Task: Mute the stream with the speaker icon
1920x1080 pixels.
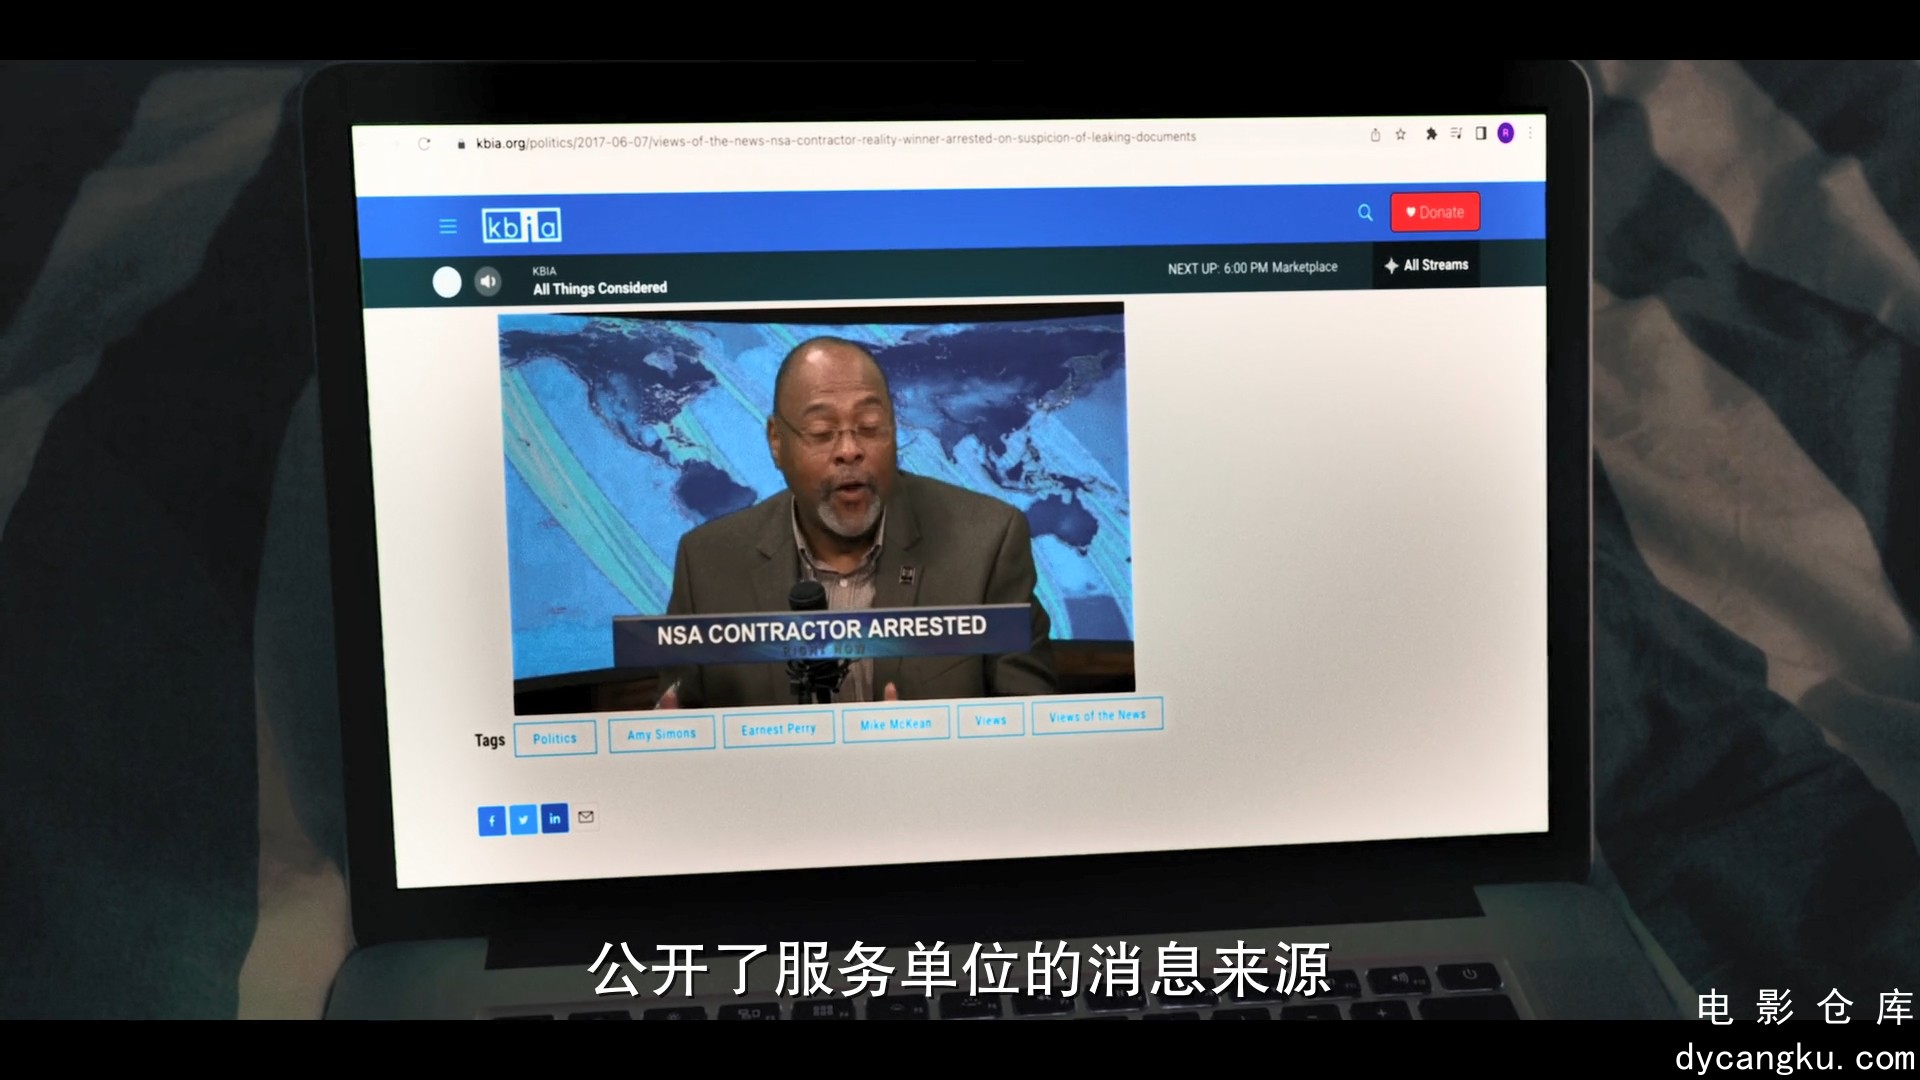Action: pos(488,282)
